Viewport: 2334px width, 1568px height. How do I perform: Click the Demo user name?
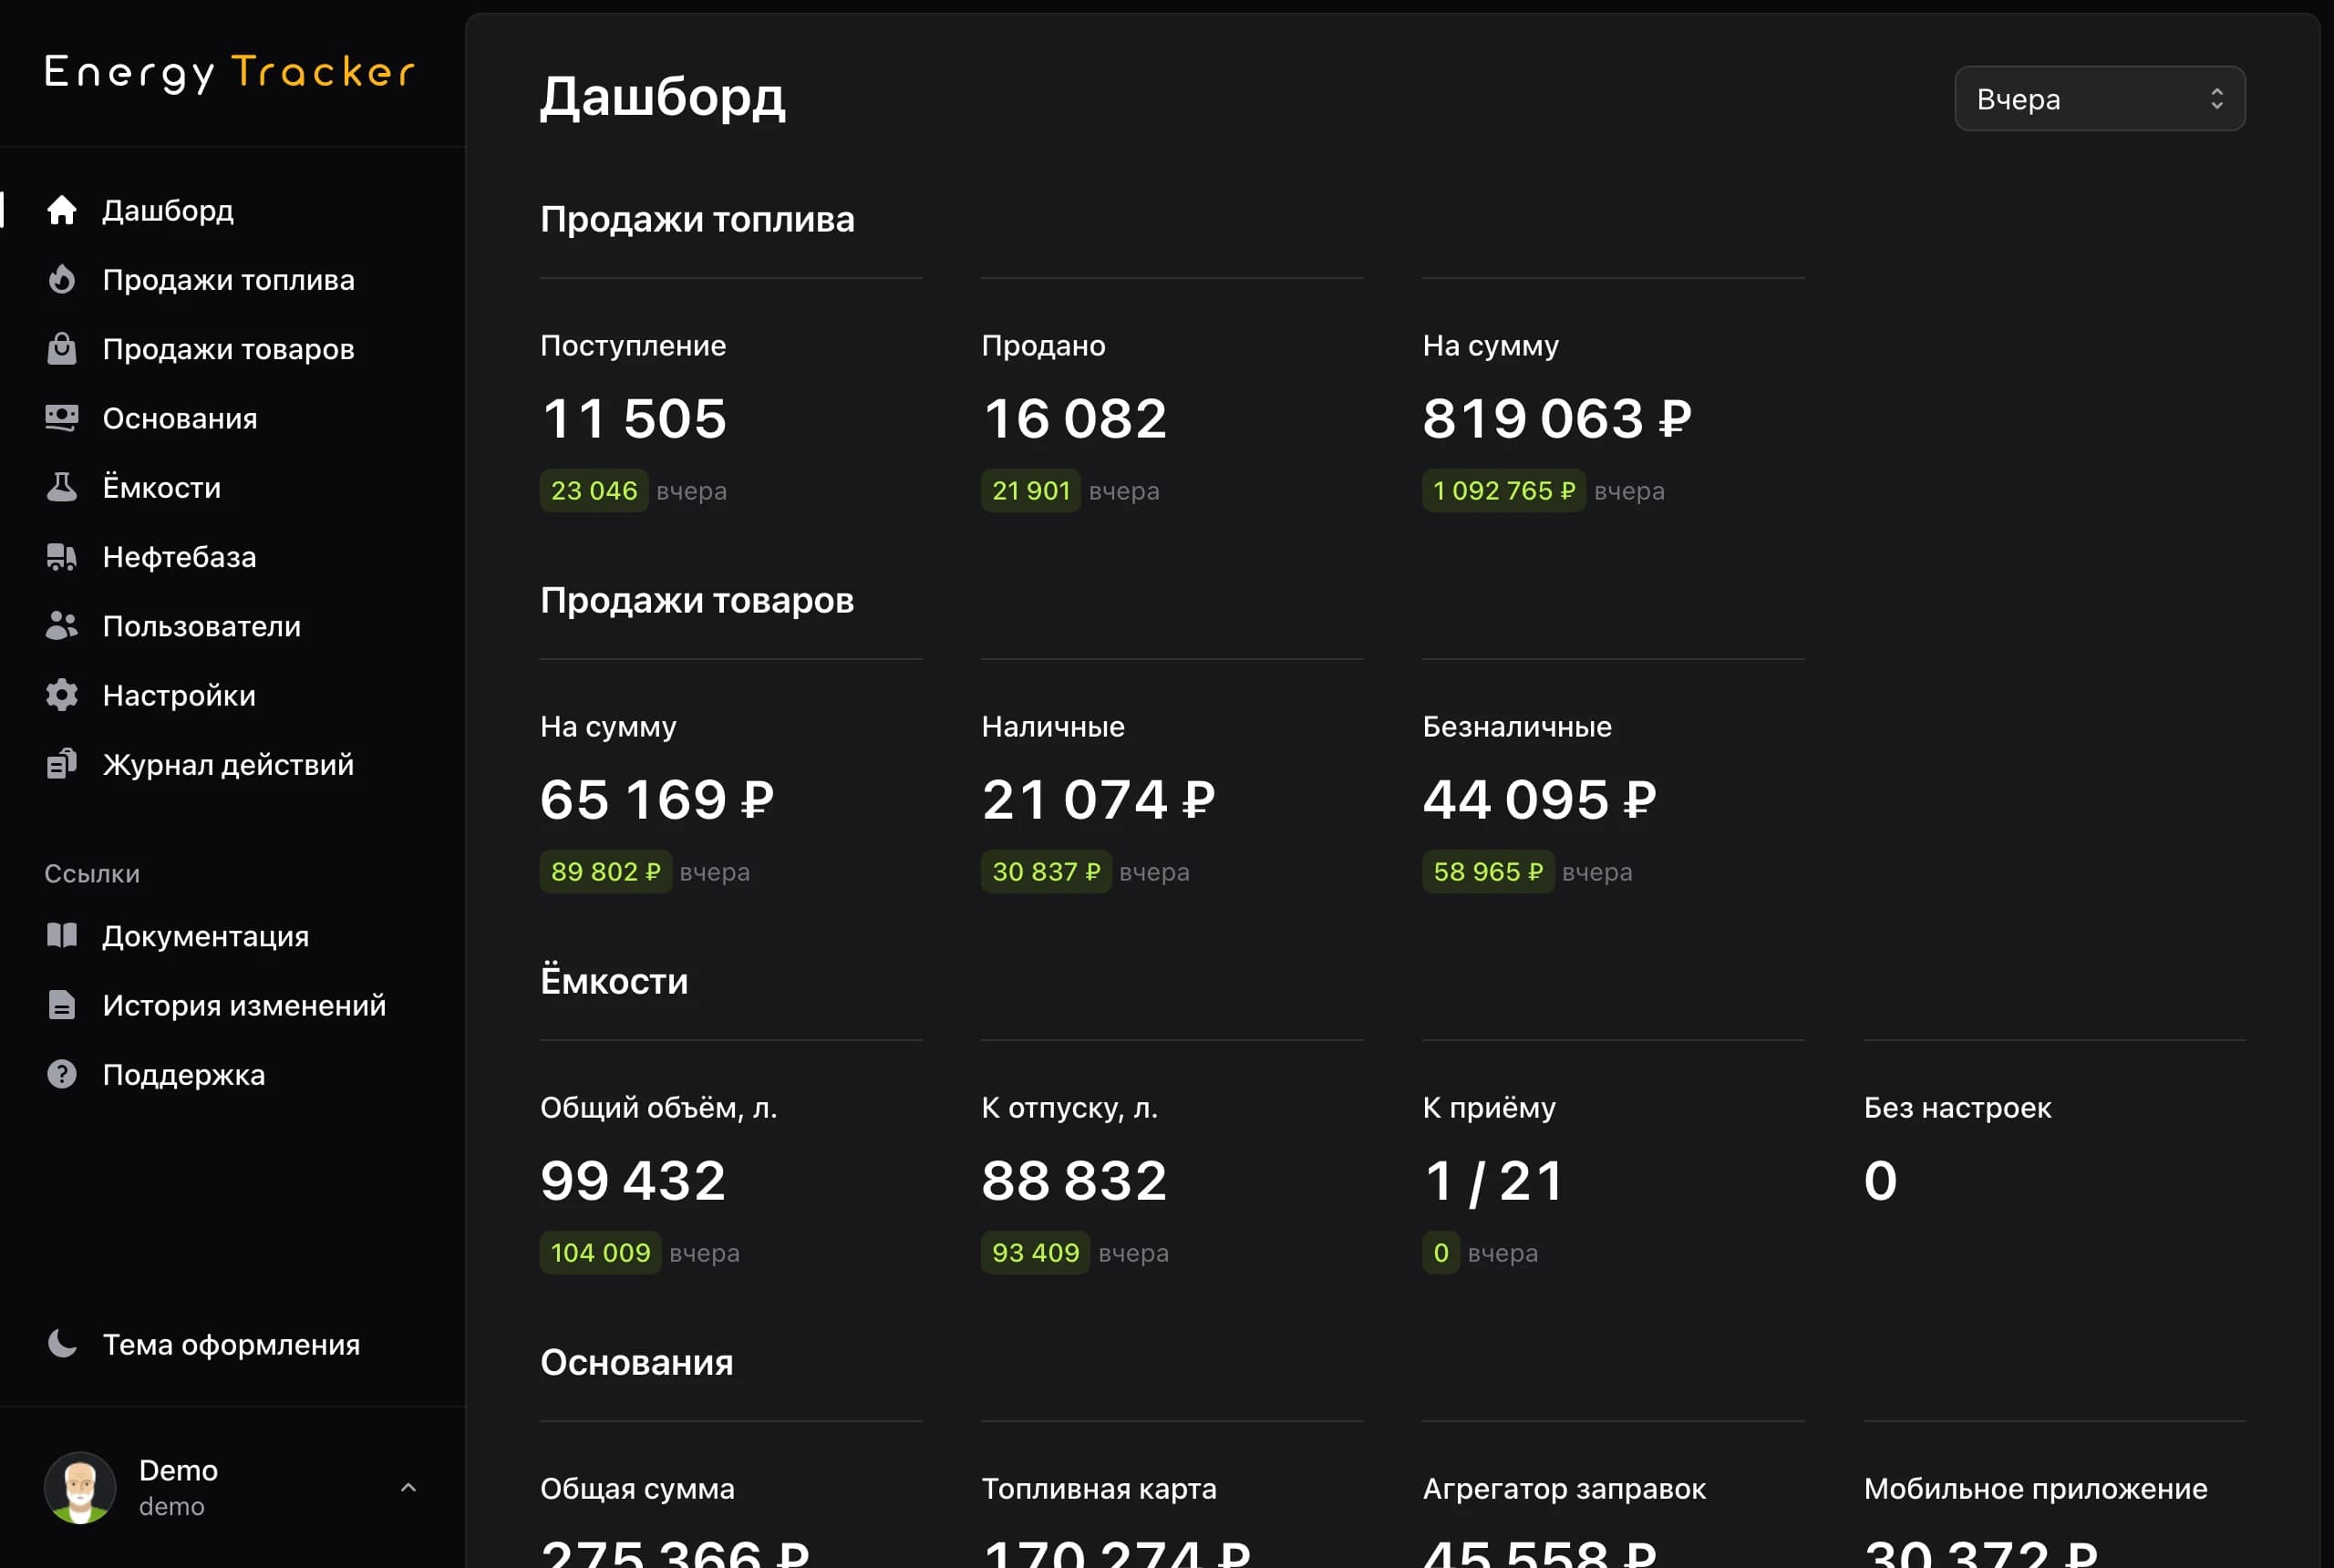(x=179, y=1470)
